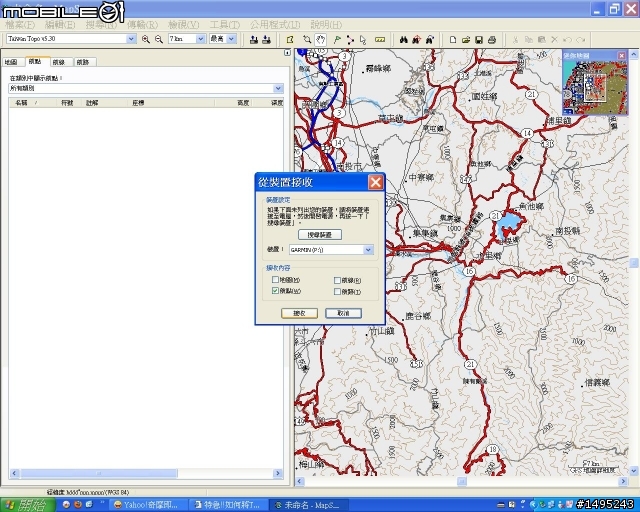Click the undo arrow icon
640x512 pixels.
(x=567, y=40)
